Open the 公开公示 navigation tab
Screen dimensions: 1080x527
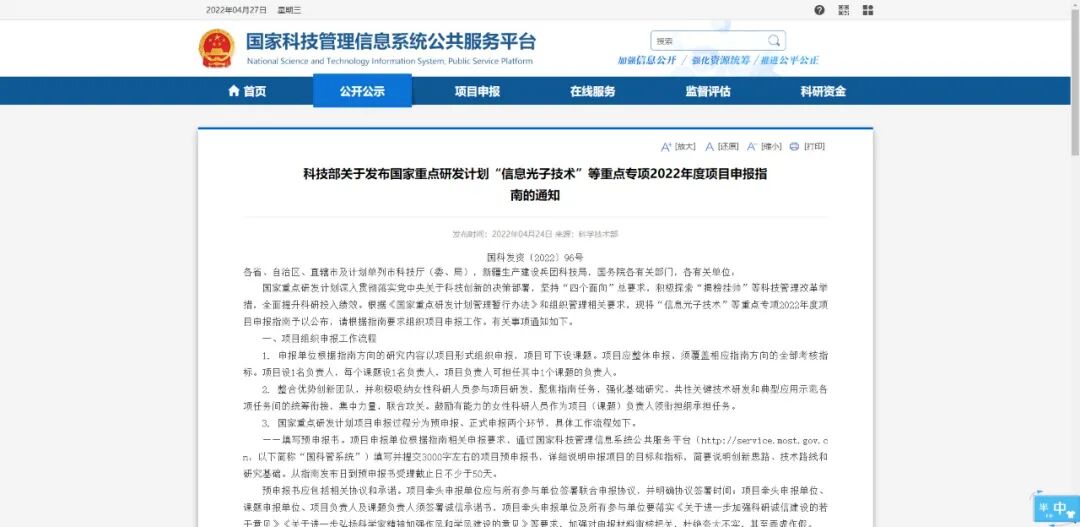click(x=362, y=91)
